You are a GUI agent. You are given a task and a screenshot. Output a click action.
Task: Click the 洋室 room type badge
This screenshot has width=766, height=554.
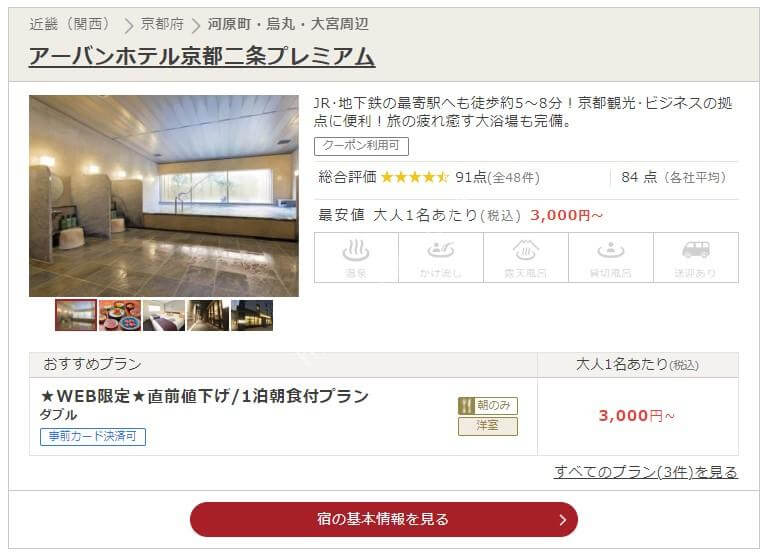488,426
